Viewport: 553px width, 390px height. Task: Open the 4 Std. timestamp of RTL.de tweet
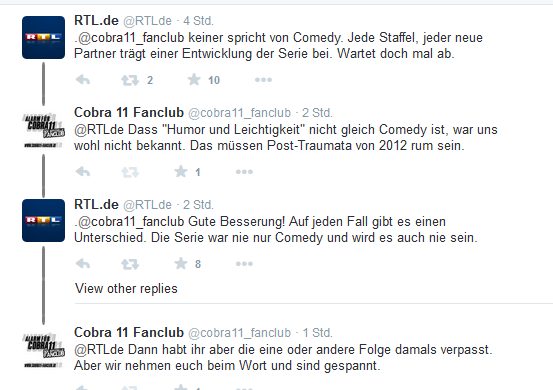click(x=199, y=21)
